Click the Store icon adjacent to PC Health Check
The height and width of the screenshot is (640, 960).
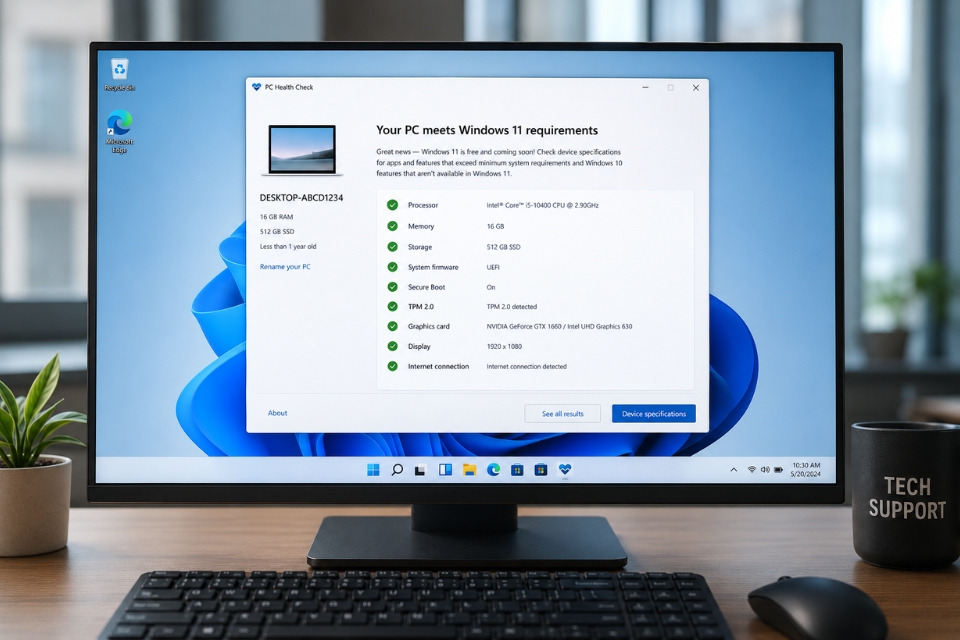(x=541, y=470)
